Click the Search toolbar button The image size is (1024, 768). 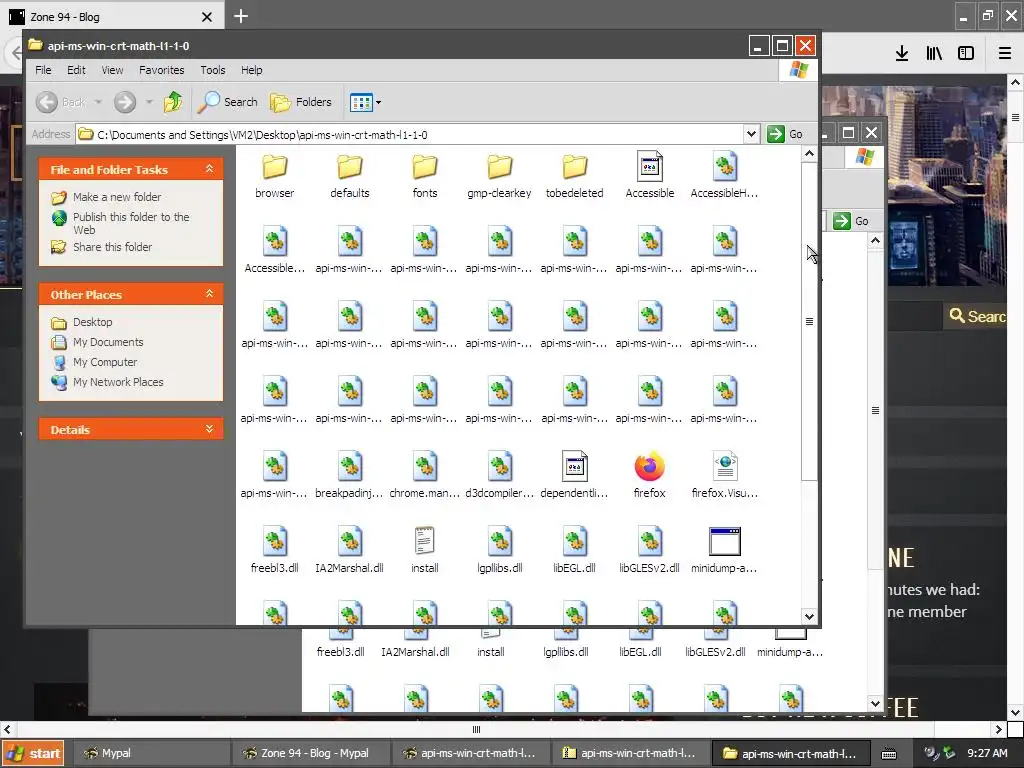228,102
